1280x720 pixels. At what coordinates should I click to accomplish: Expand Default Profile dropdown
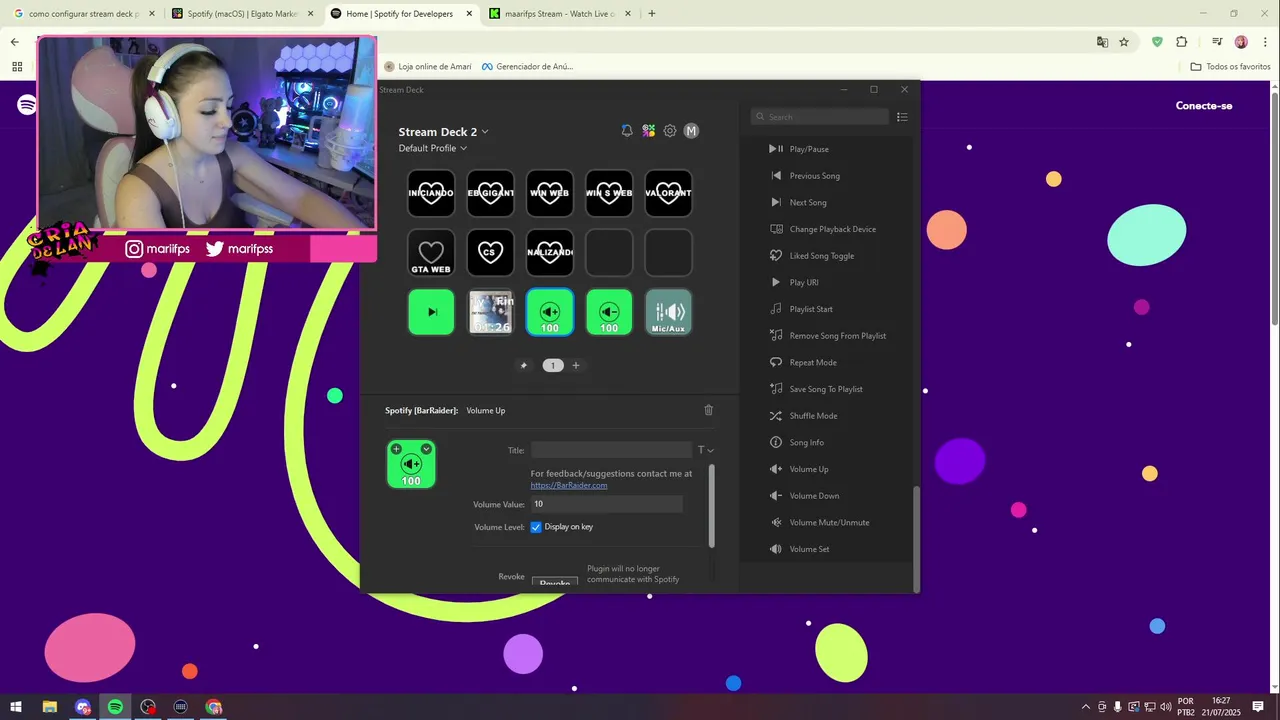(433, 148)
